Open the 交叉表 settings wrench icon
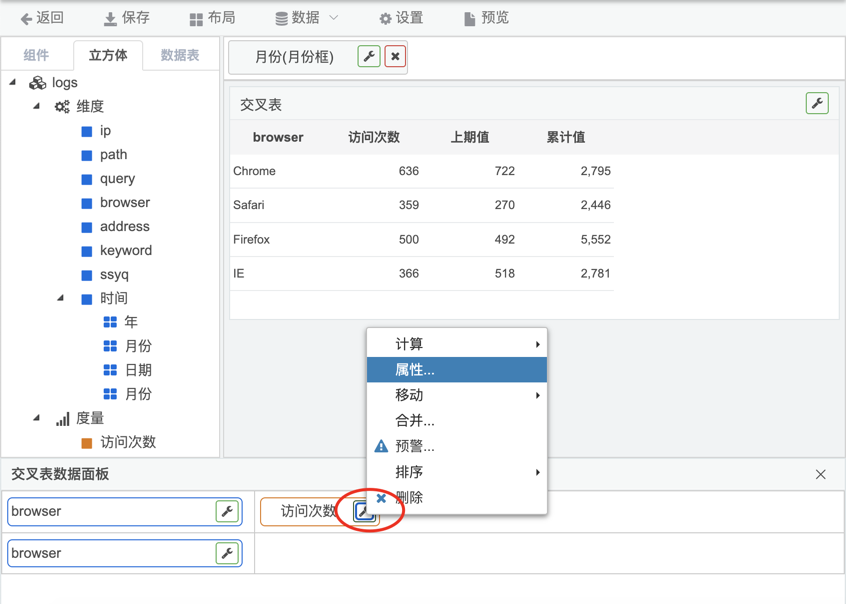The height and width of the screenshot is (604, 846). point(817,103)
